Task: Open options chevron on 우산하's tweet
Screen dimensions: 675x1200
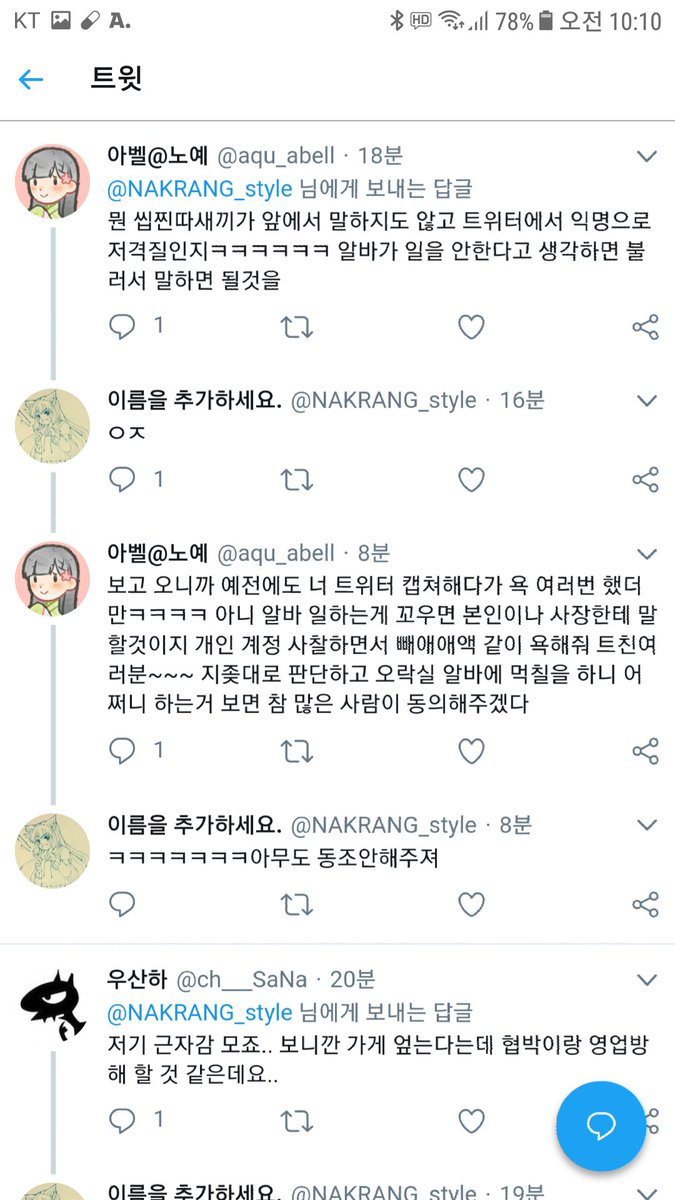Action: tap(647, 978)
